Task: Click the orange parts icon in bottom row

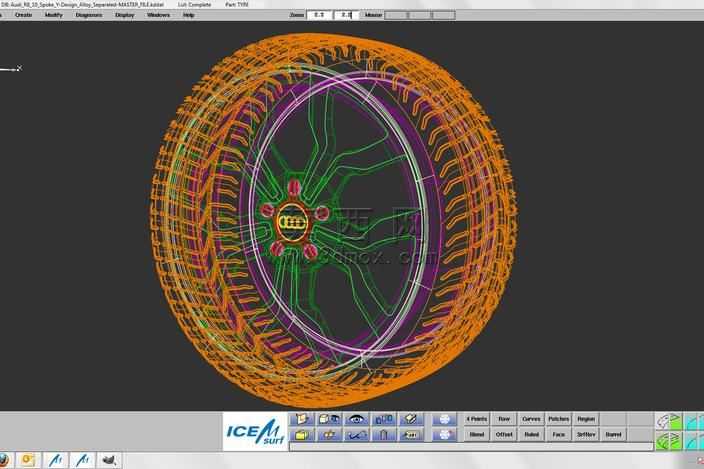Action: pos(329,434)
